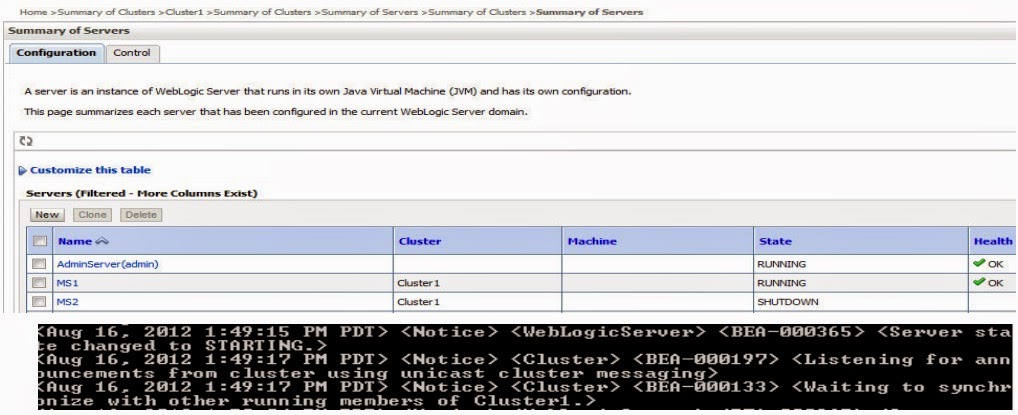The image size is (1018, 415).
Task: Sort table by State column header
Action: point(775,241)
